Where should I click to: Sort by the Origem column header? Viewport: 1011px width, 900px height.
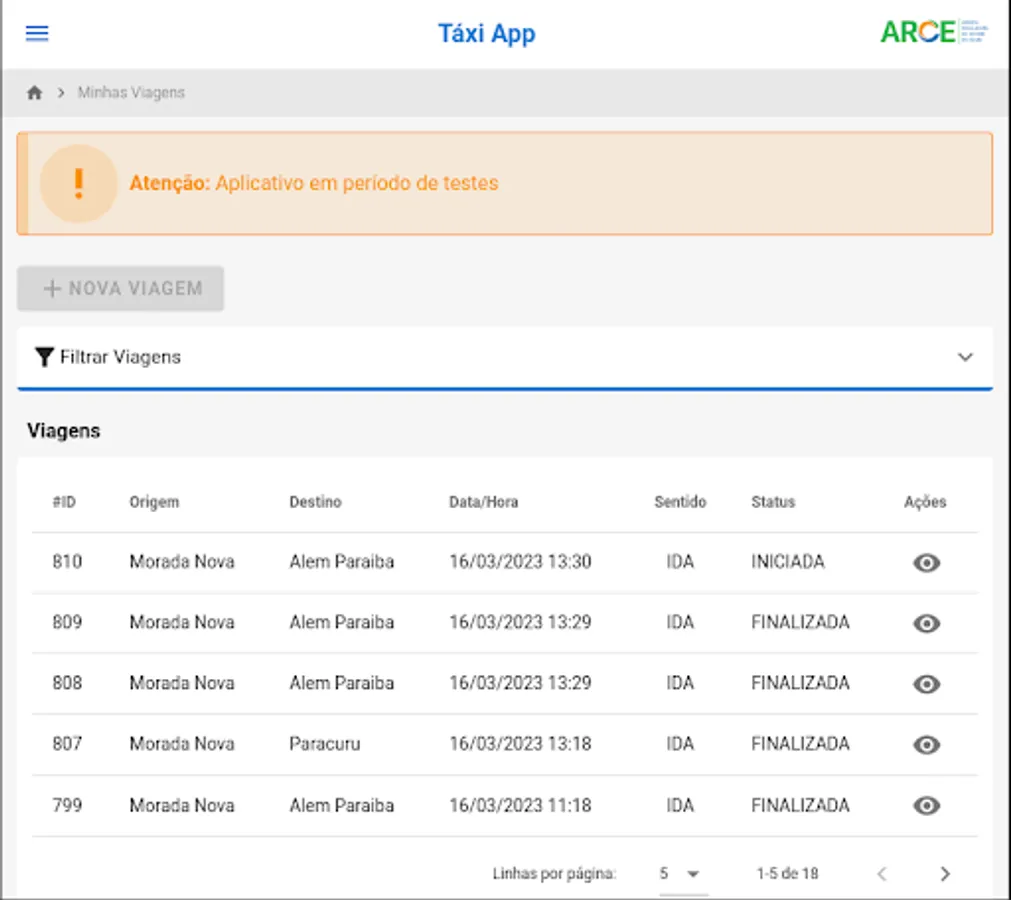[x=154, y=502]
